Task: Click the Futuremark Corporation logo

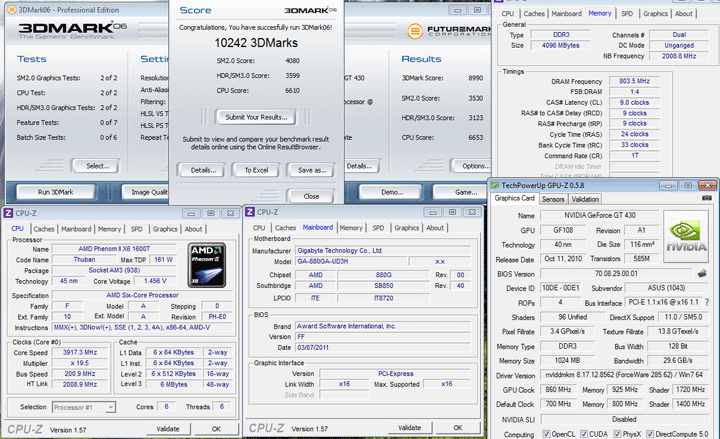Action: pyautogui.click(x=449, y=31)
